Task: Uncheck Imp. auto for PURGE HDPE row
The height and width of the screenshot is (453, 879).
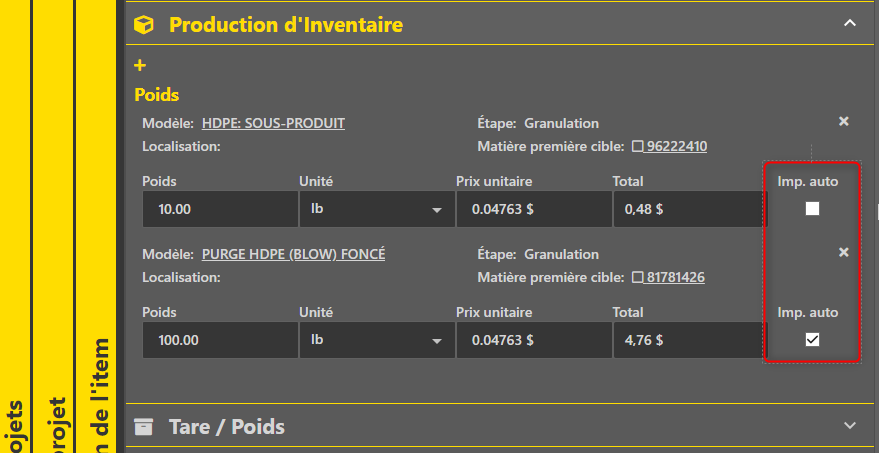Action: [x=812, y=339]
